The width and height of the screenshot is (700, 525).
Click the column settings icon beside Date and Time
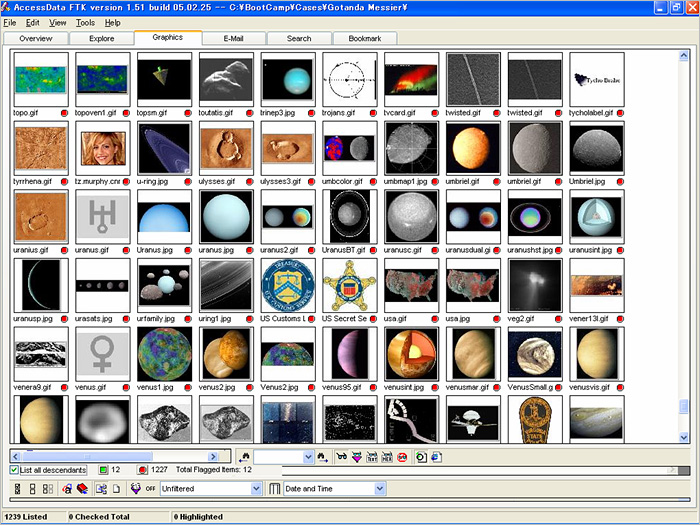click(x=275, y=489)
